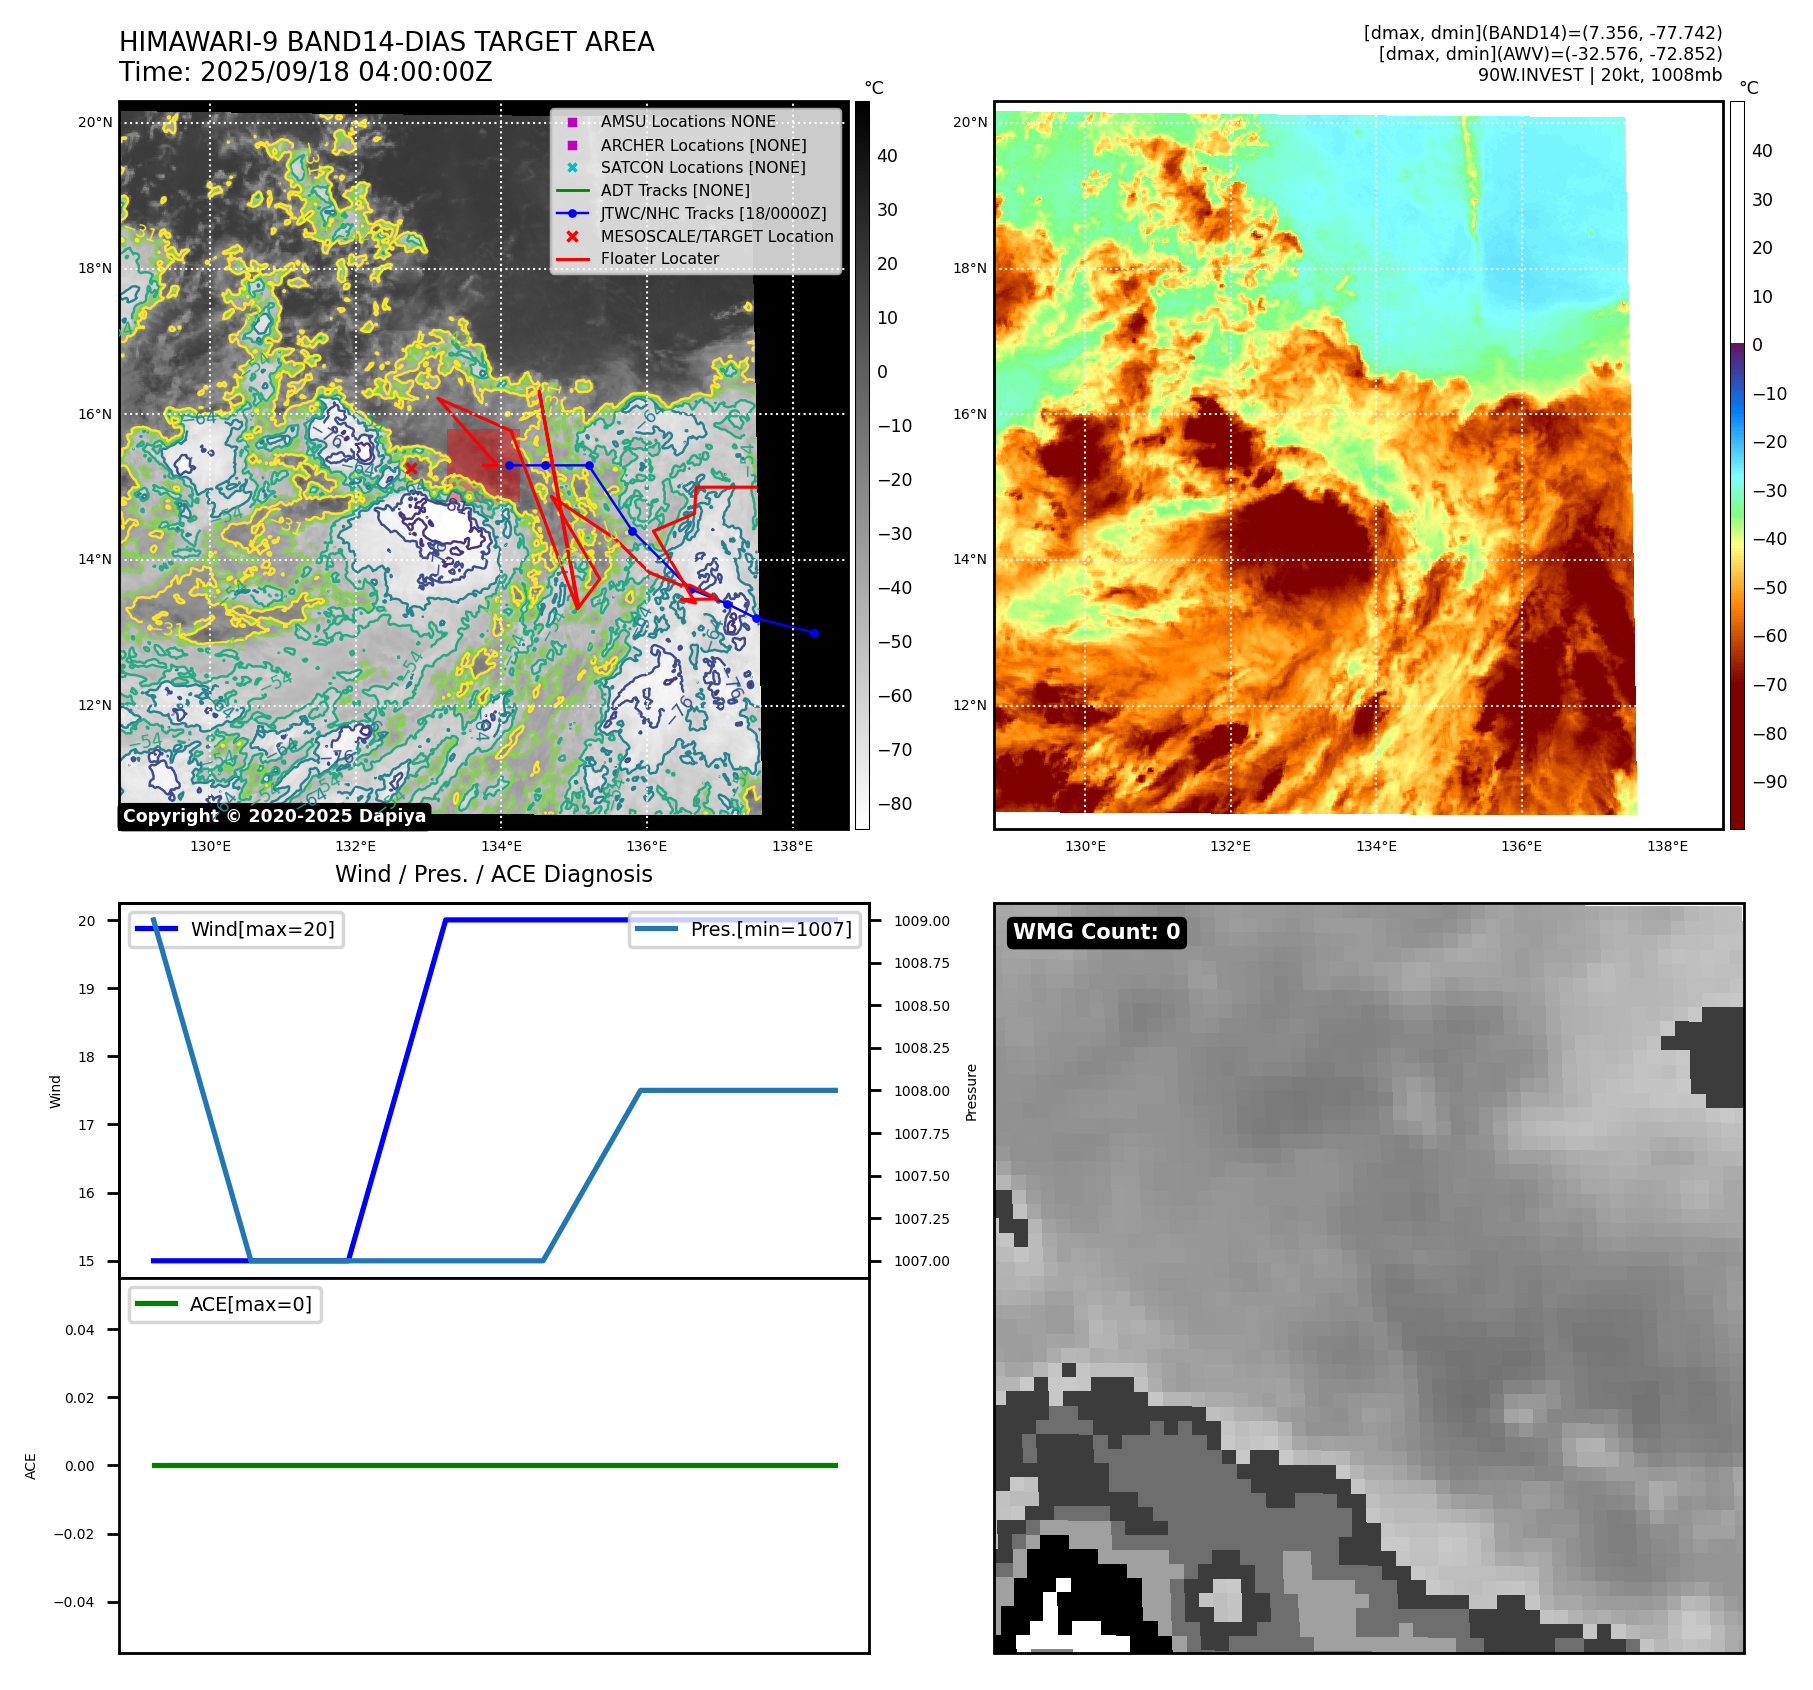This screenshot has width=1813, height=1690.
Task: Click the rotated Wind axis title
Action: click(56, 1092)
